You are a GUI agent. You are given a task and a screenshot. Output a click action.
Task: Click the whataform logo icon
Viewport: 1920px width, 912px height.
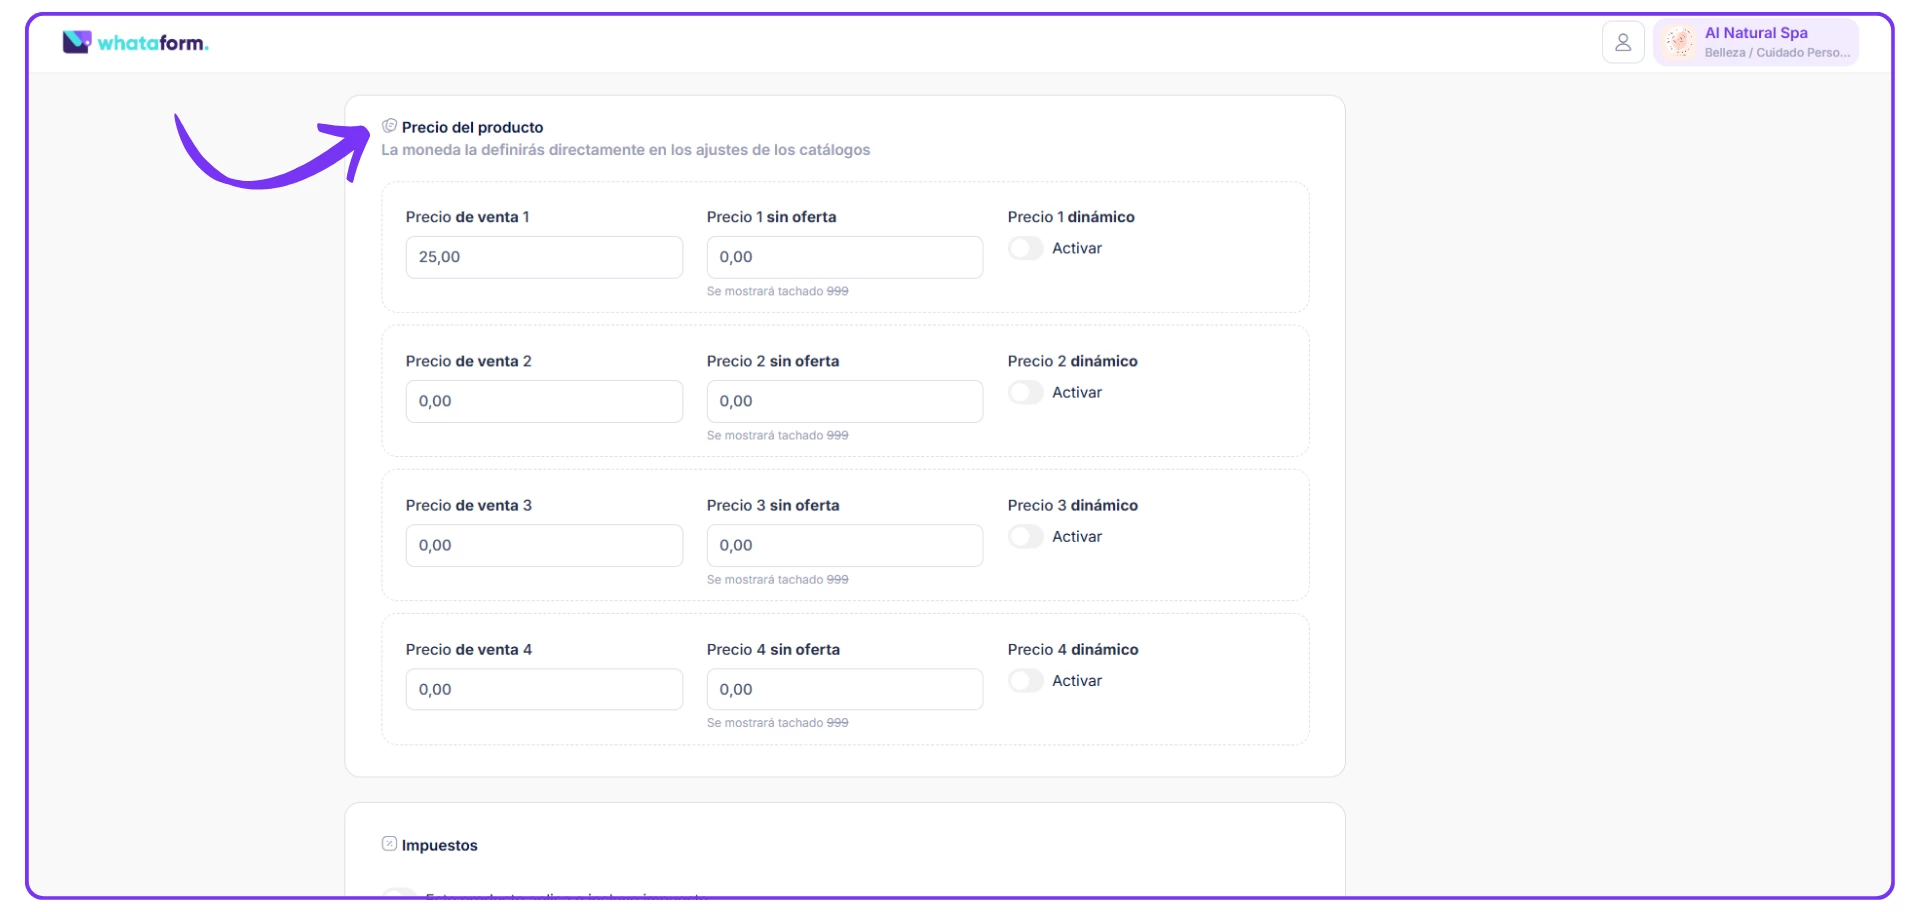(76, 42)
